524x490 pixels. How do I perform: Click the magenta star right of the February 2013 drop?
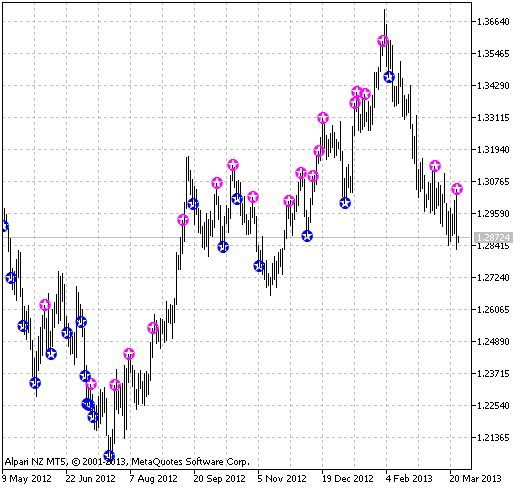(x=435, y=166)
